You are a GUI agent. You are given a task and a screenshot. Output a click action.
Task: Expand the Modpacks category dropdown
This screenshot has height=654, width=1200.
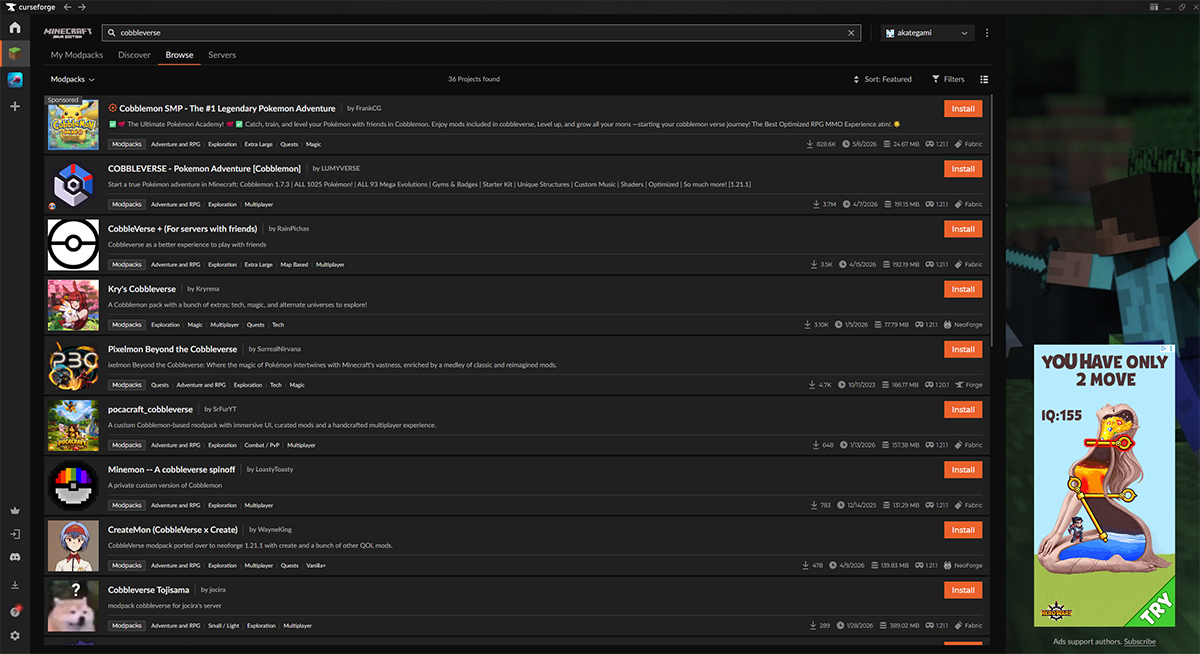[x=73, y=79]
